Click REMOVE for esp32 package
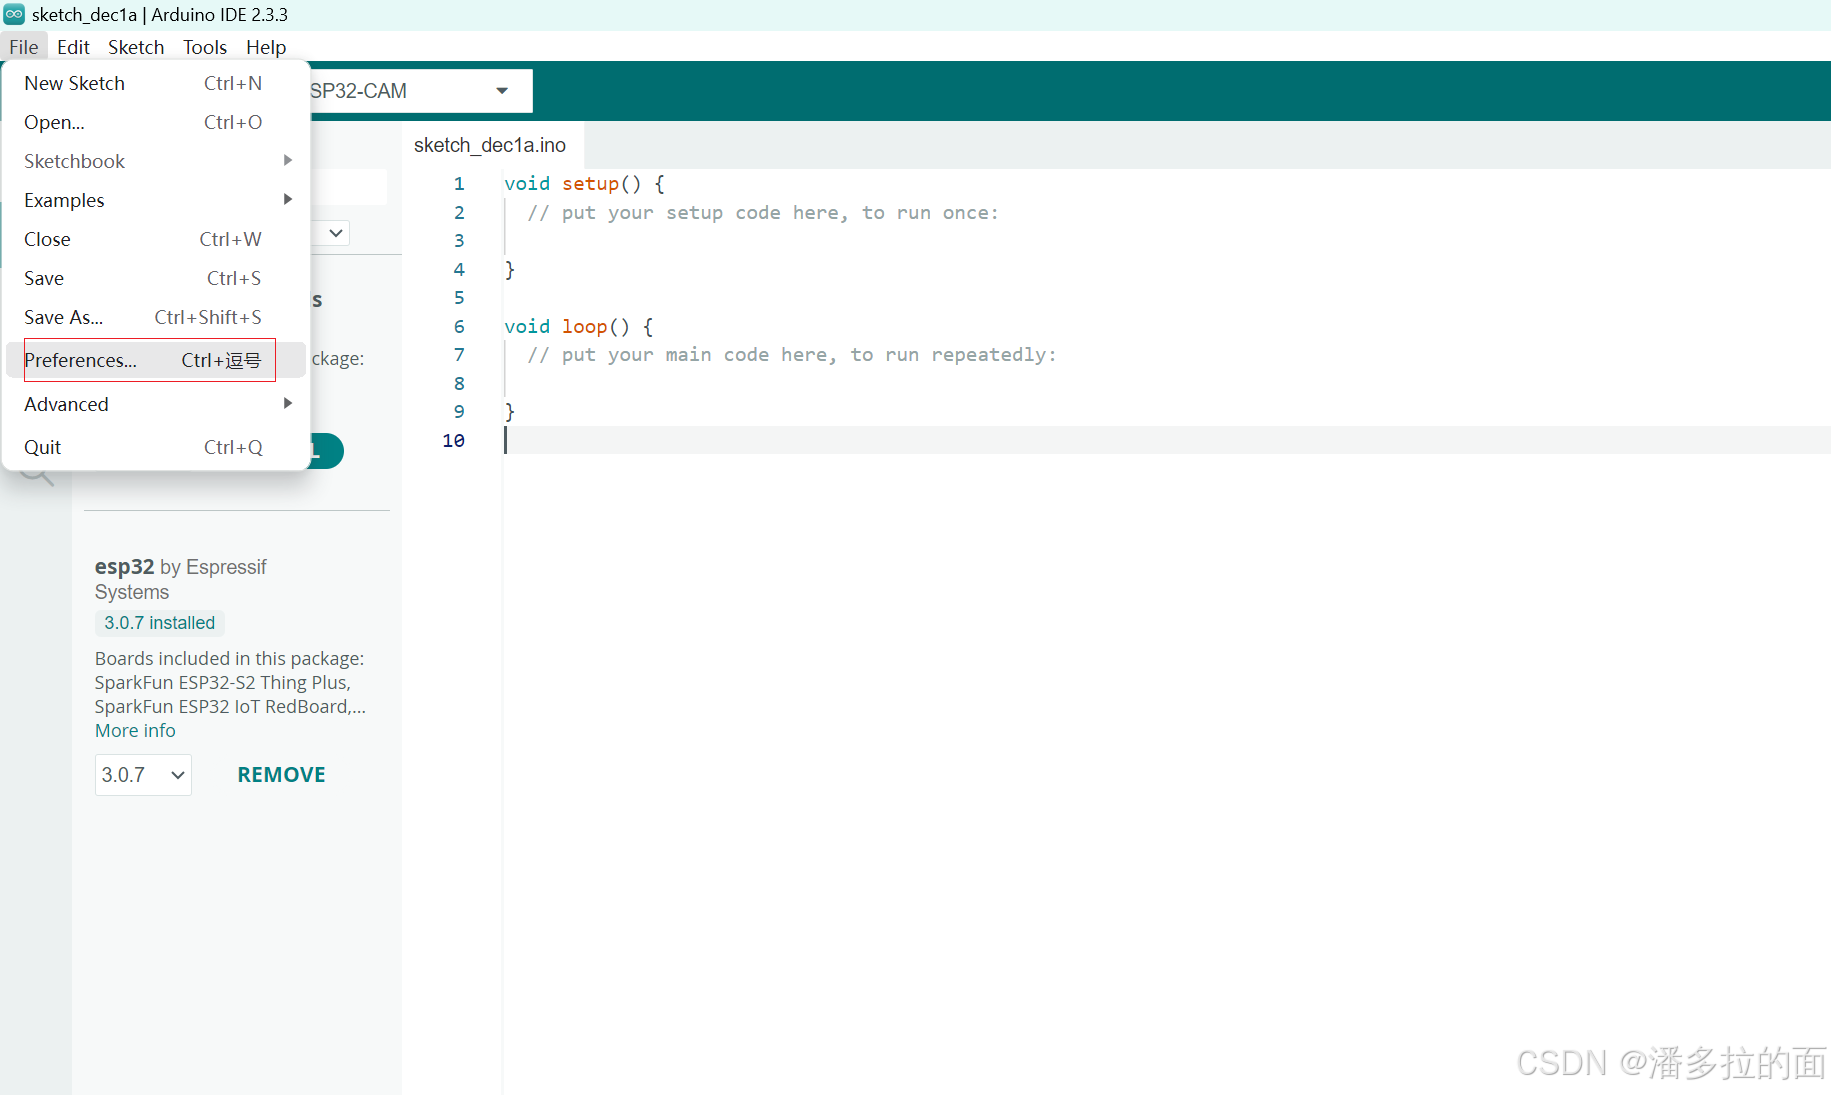The image size is (1831, 1095). pyautogui.click(x=281, y=775)
